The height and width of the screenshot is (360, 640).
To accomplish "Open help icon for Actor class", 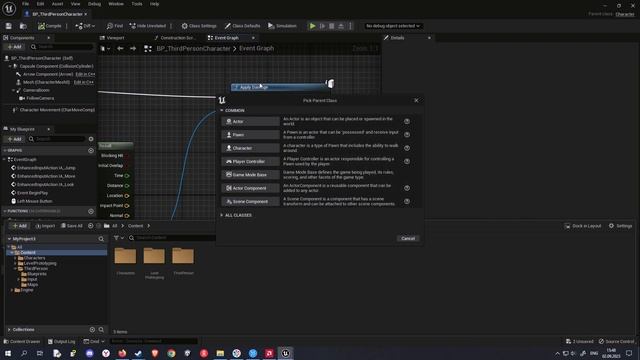I will 407,122.
